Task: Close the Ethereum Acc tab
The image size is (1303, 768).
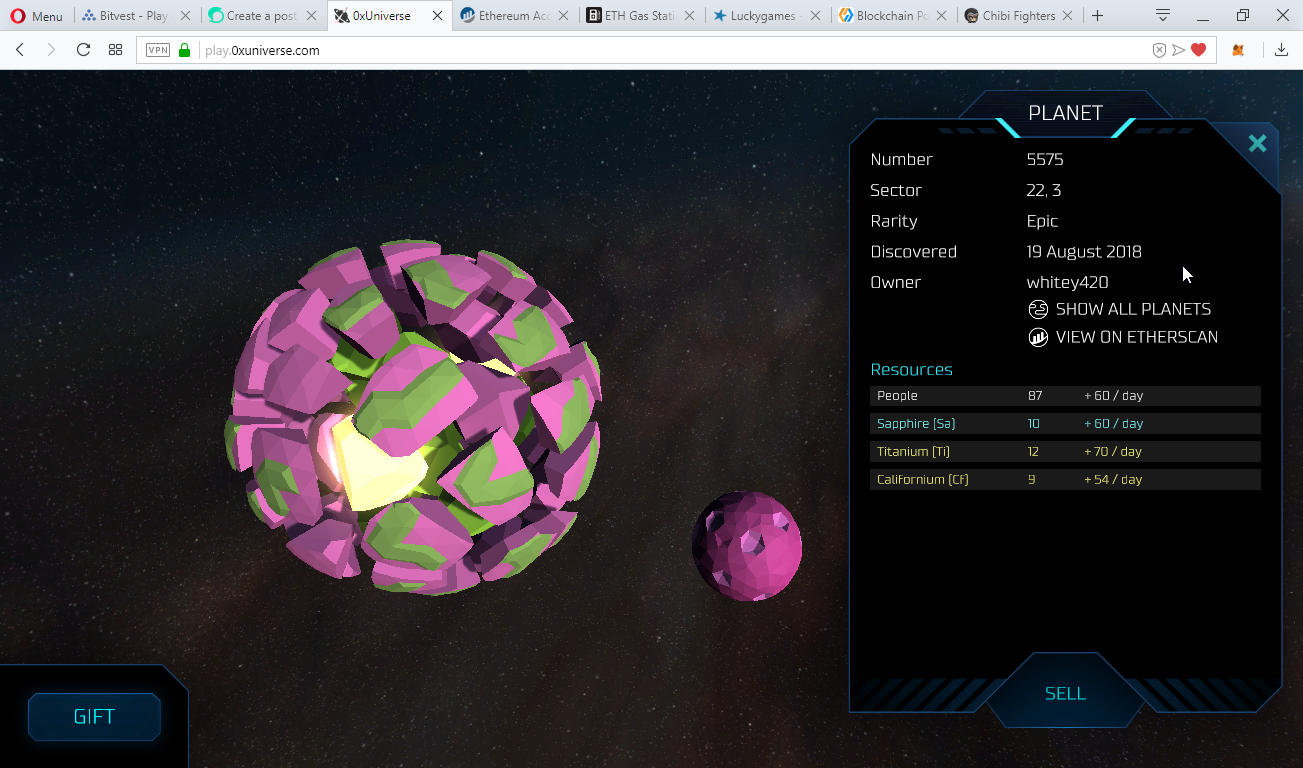Action: click(x=563, y=16)
